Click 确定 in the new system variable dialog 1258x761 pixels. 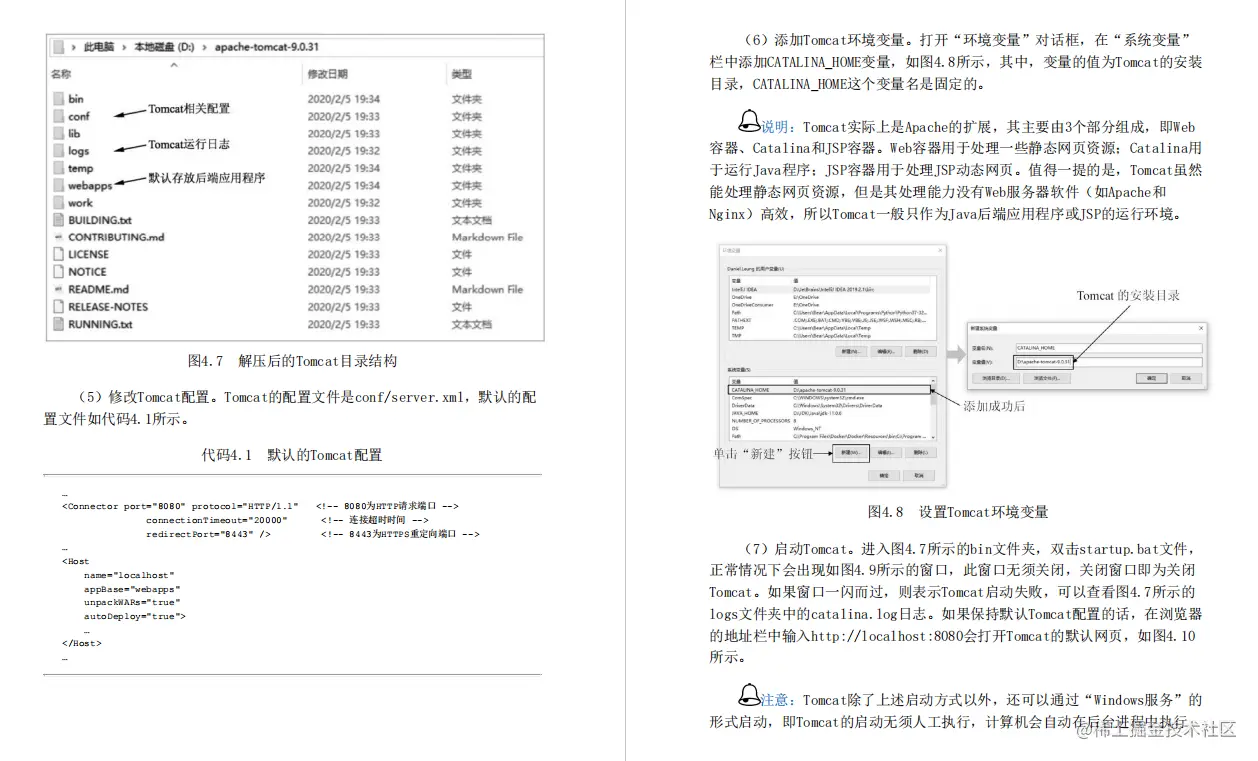[x=1151, y=378]
